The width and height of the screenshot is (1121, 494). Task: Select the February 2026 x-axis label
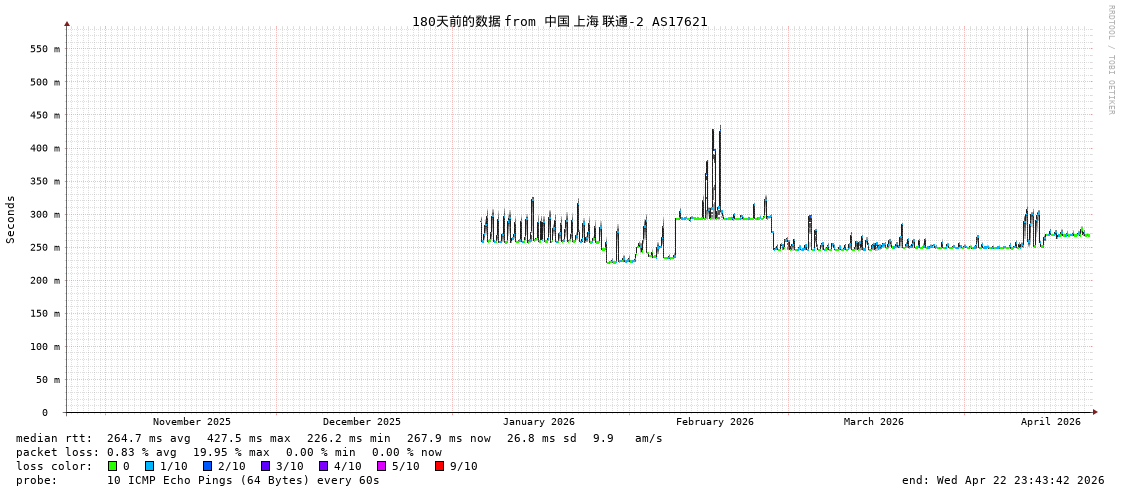pos(714,422)
